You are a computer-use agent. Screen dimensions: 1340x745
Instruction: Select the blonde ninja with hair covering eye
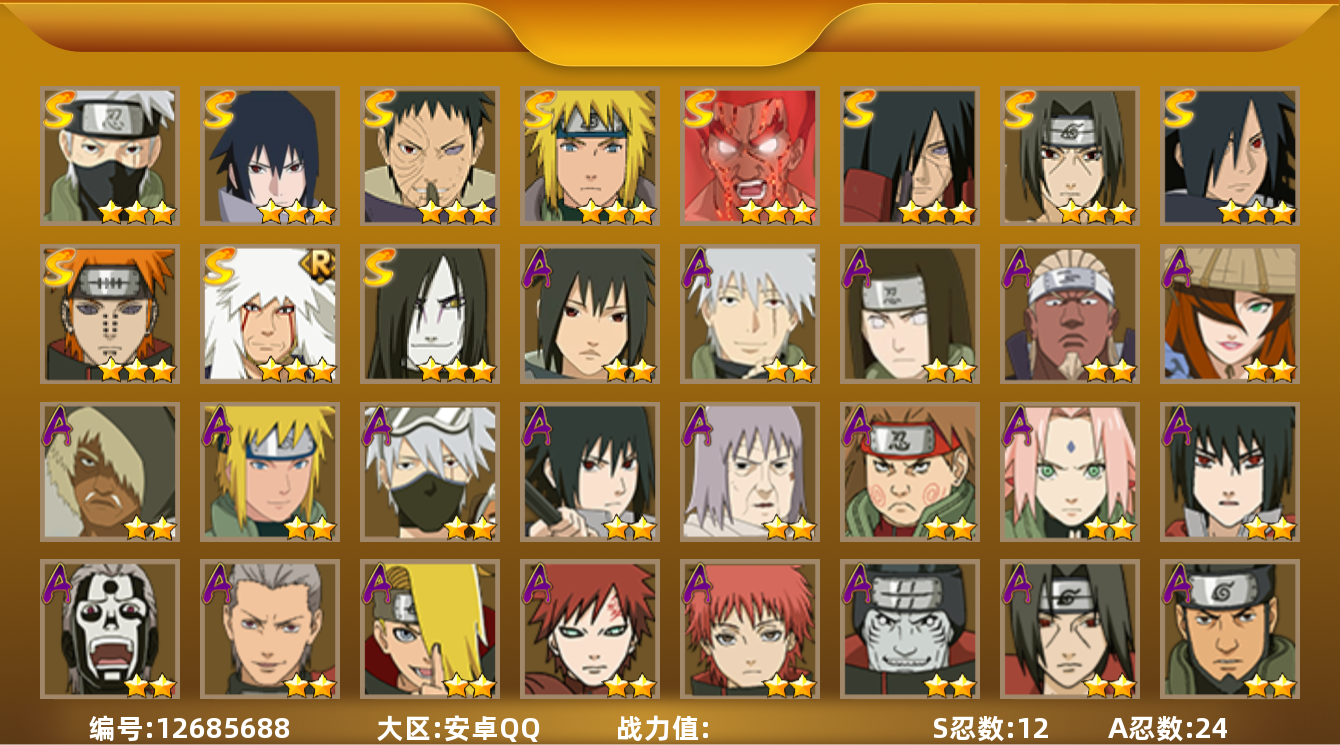tap(430, 629)
